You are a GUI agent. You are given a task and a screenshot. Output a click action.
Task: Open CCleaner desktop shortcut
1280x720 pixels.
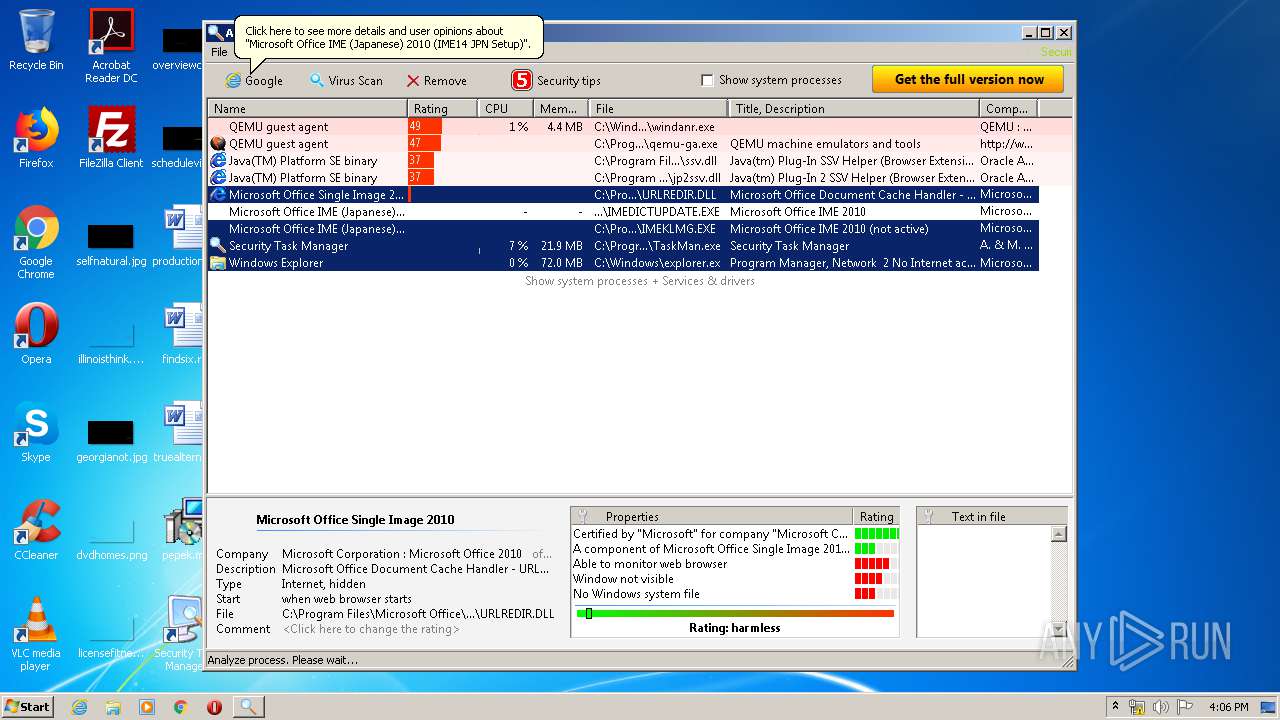tap(36, 529)
